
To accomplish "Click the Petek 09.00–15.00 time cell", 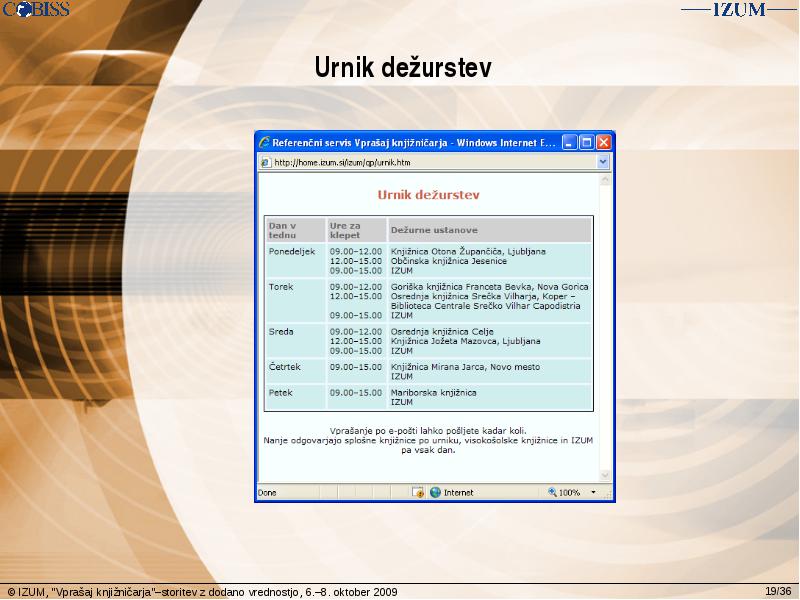I will click(x=356, y=393).
